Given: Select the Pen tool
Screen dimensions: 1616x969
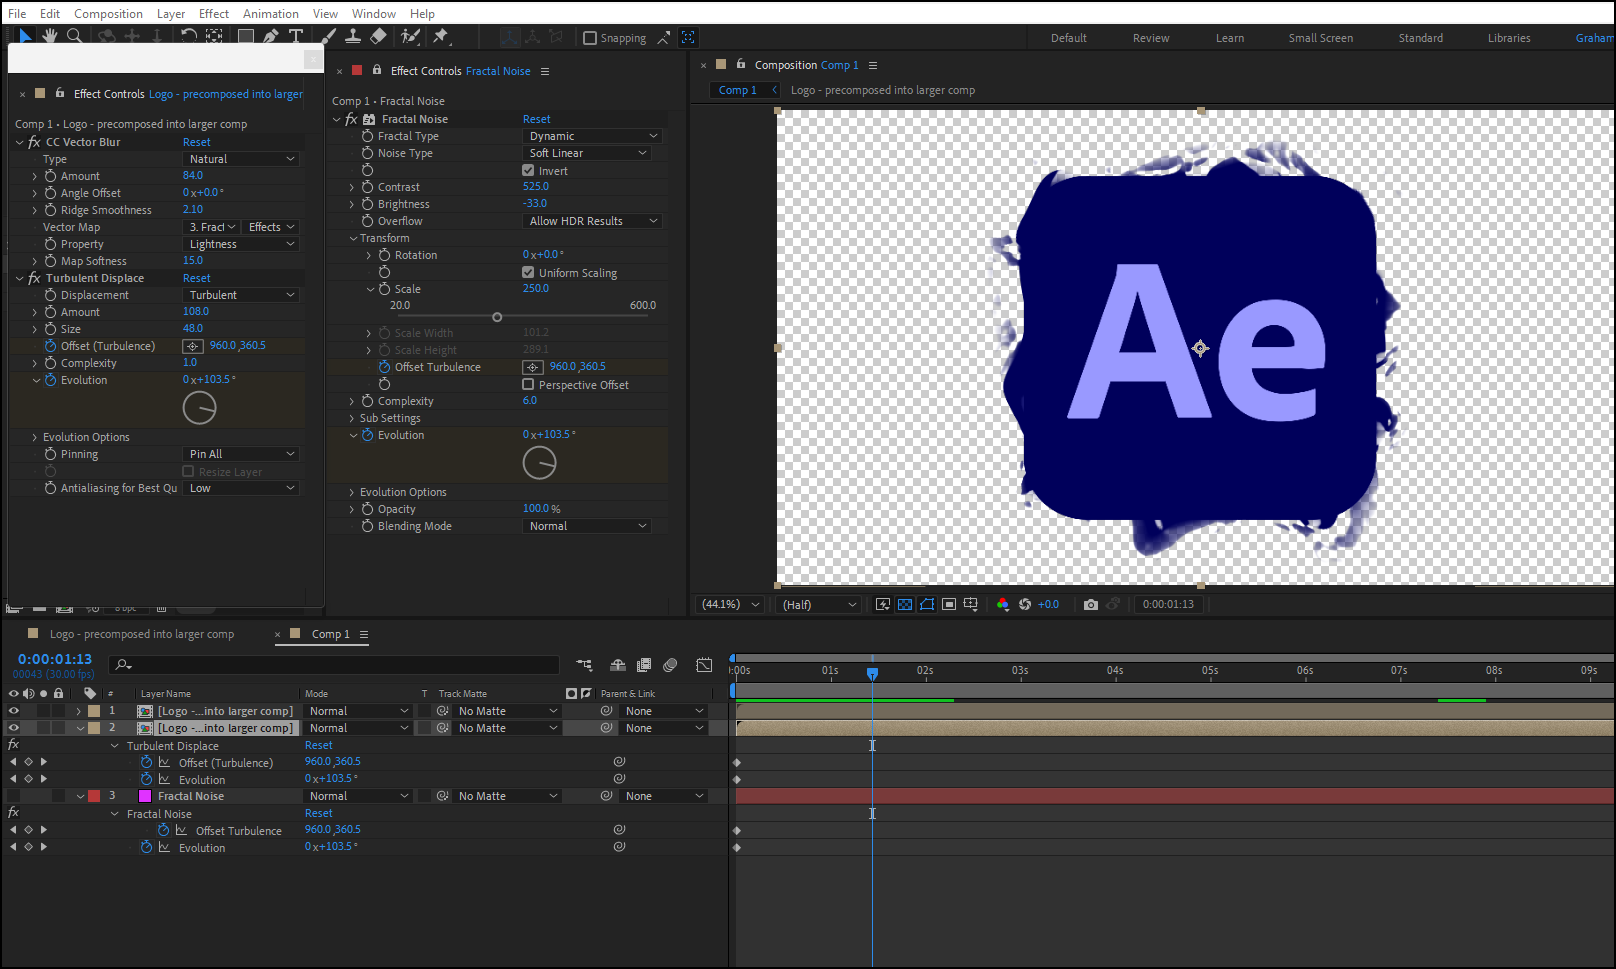Looking at the screenshot, I should [271, 36].
